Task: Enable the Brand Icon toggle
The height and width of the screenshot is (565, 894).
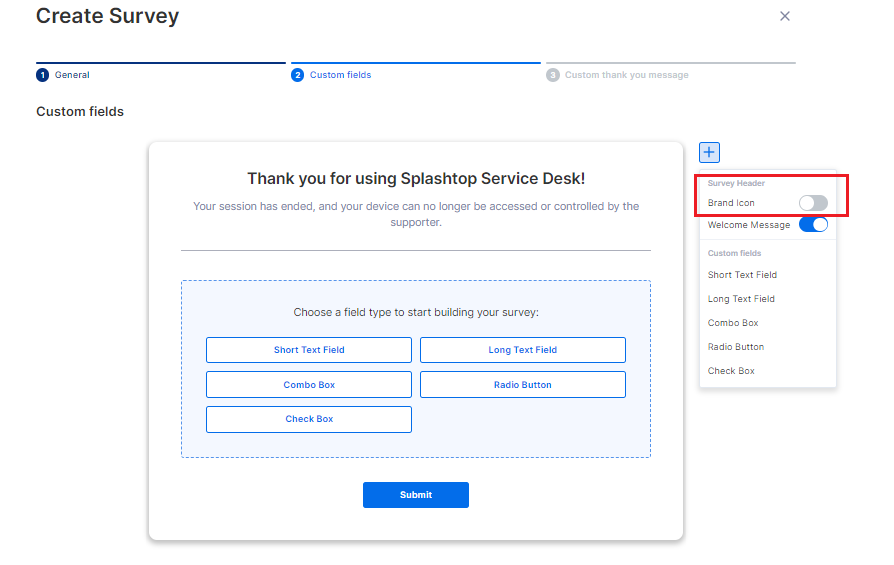Action: [813, 202]
